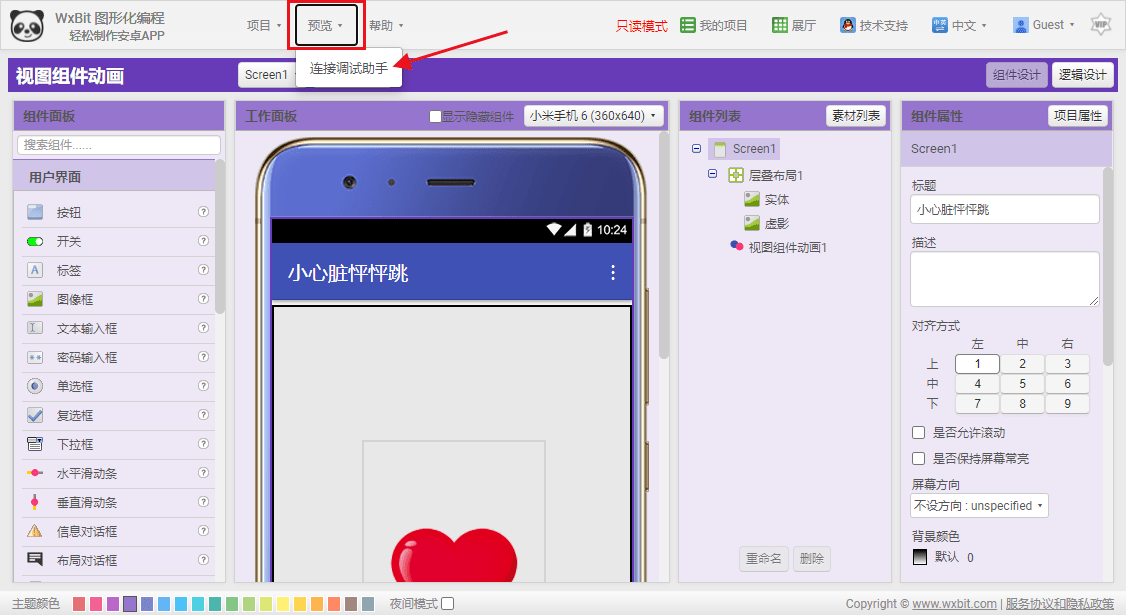The image size is (1126, 615).
Task: Open help for the 图像框 component
Action: coord(203,298)
